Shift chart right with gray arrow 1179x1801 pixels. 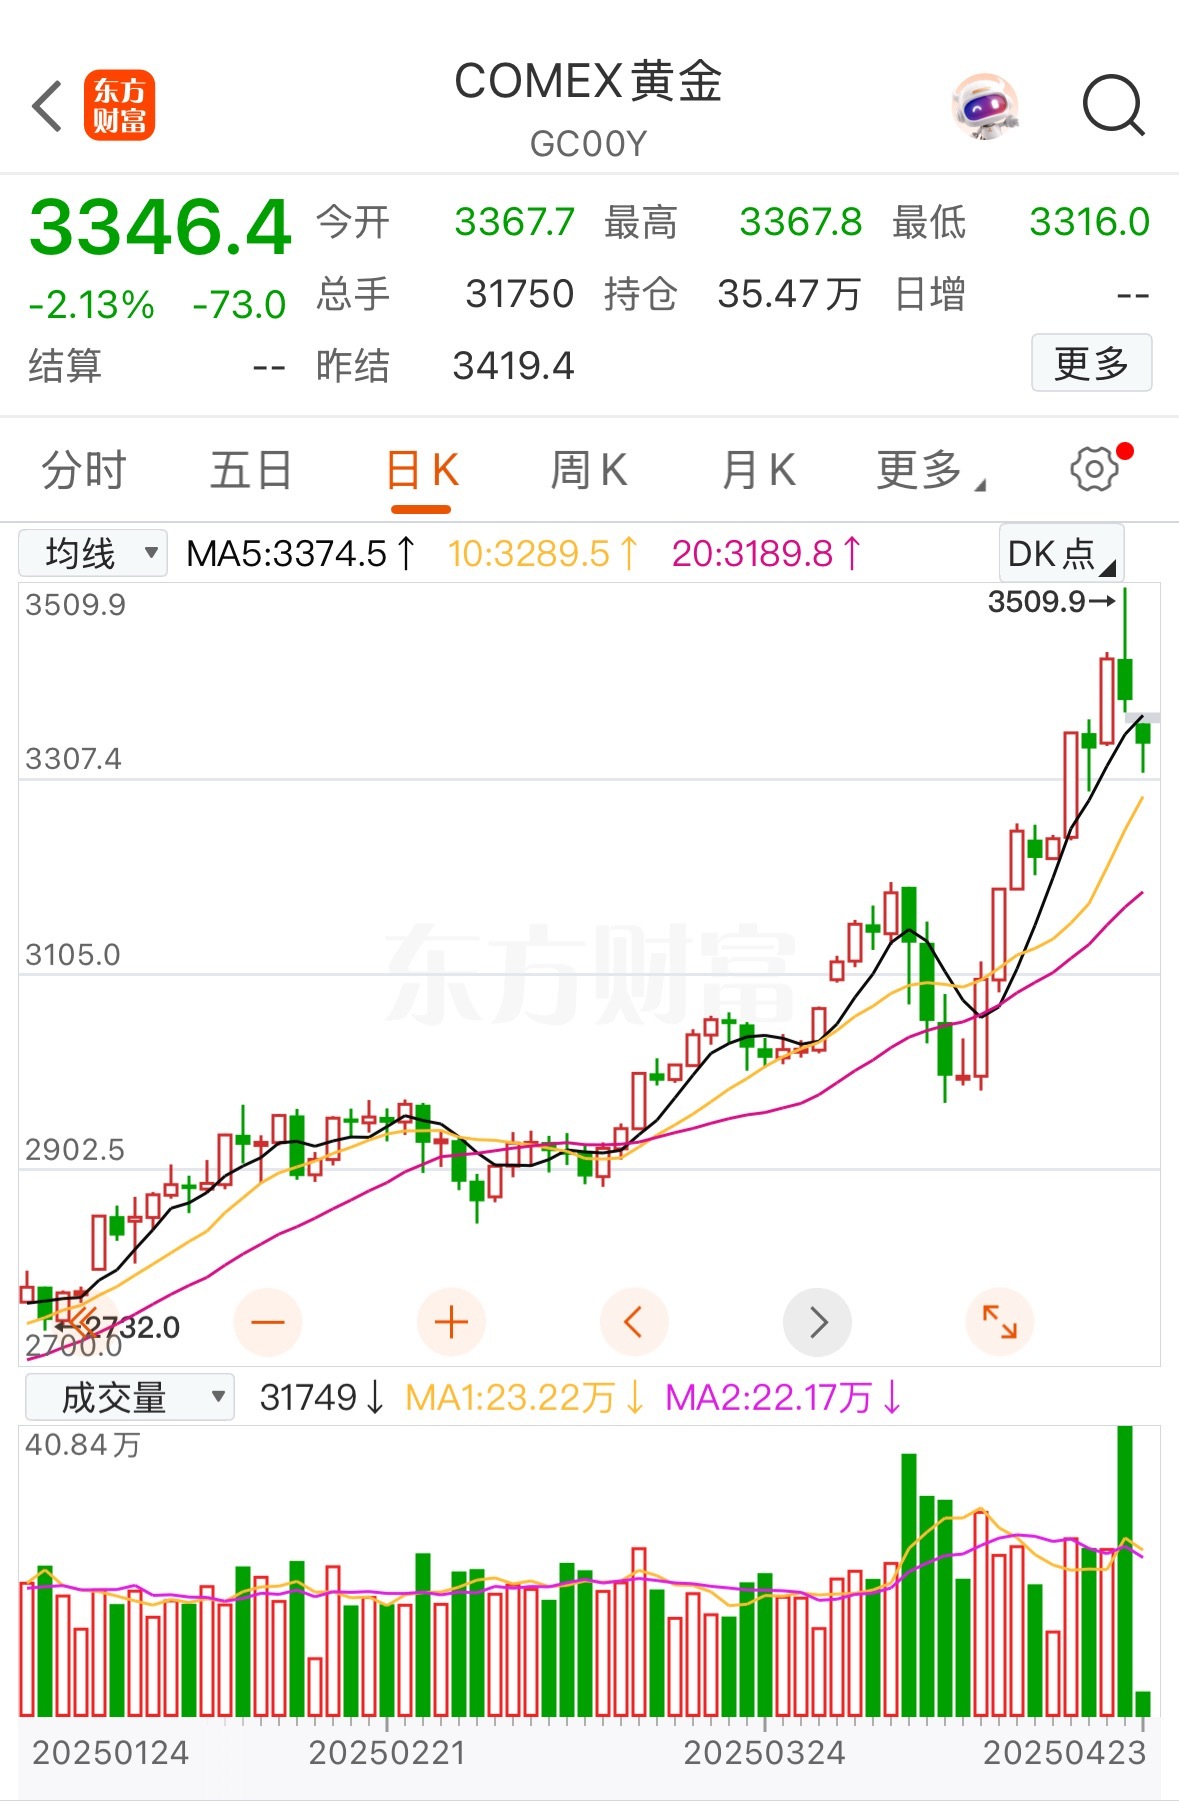pos(818,1322)
